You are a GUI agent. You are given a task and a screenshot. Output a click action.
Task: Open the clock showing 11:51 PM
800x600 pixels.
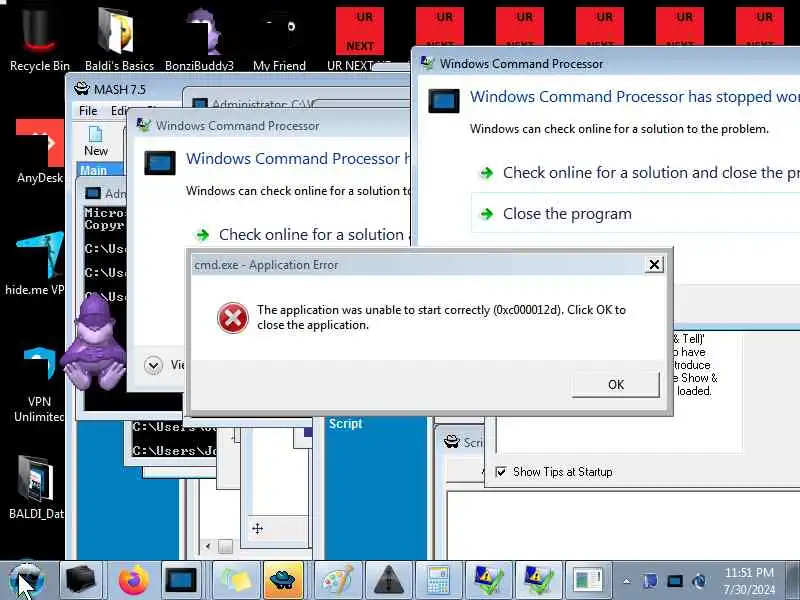tap(749, 581)
